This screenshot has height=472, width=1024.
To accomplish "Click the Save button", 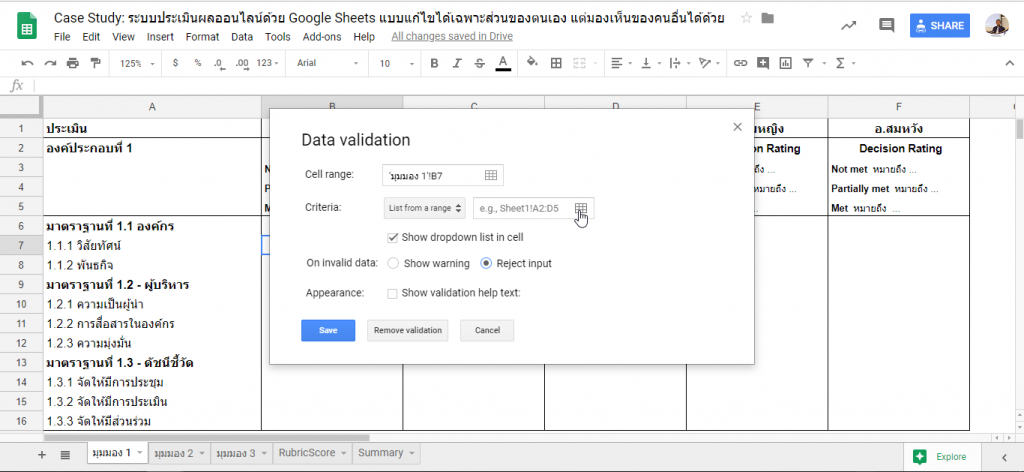I will click(328, 330).
